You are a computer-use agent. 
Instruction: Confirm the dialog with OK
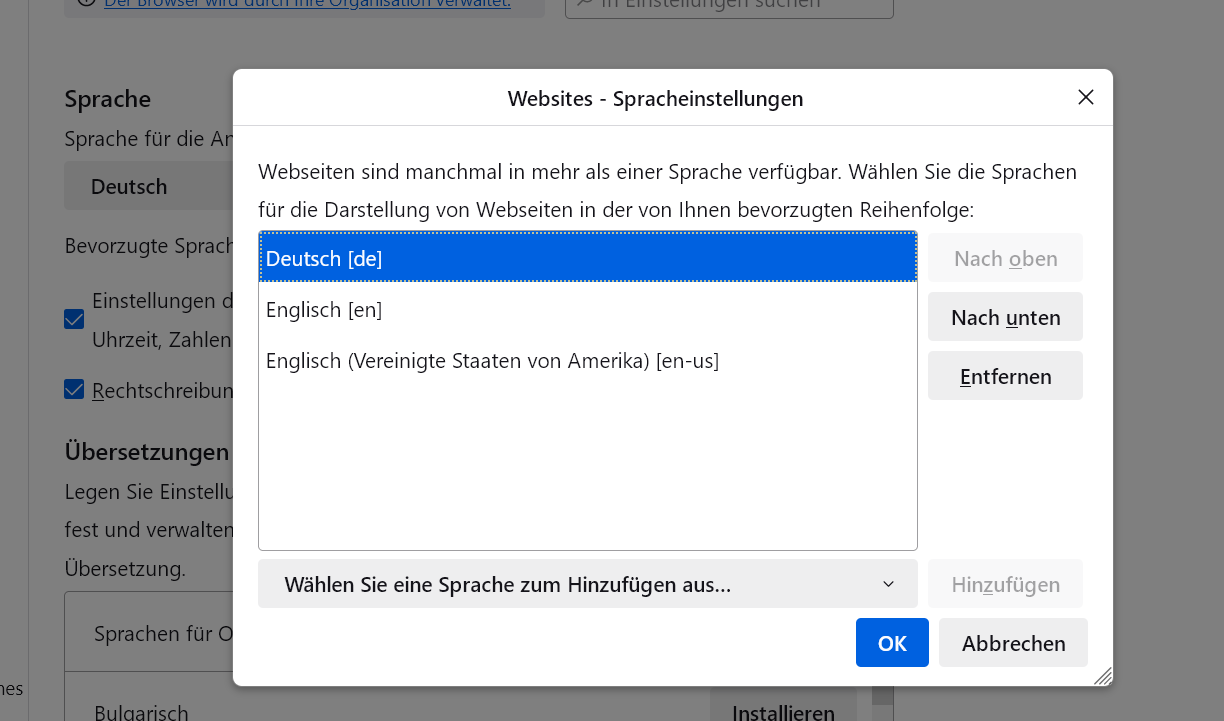892,643
